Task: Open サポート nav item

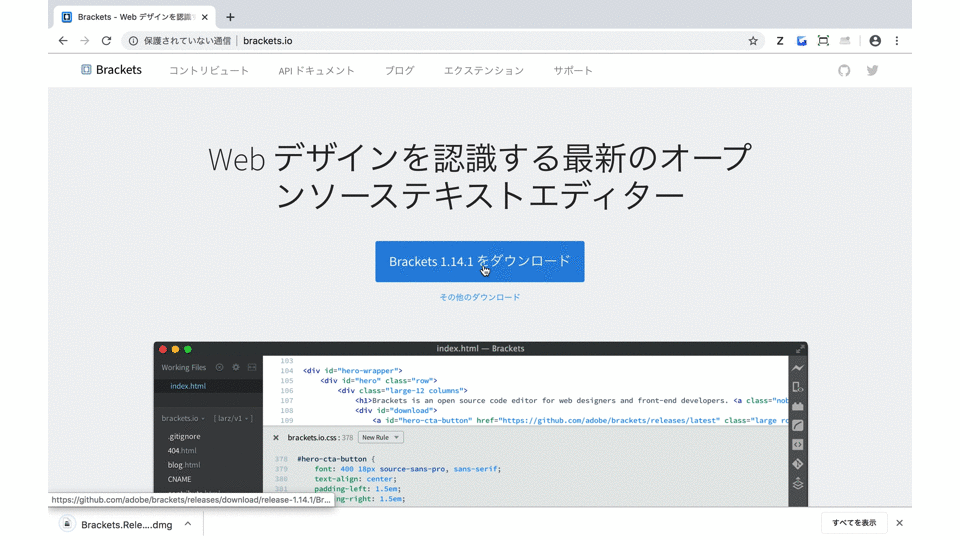Action: [573, 70]
